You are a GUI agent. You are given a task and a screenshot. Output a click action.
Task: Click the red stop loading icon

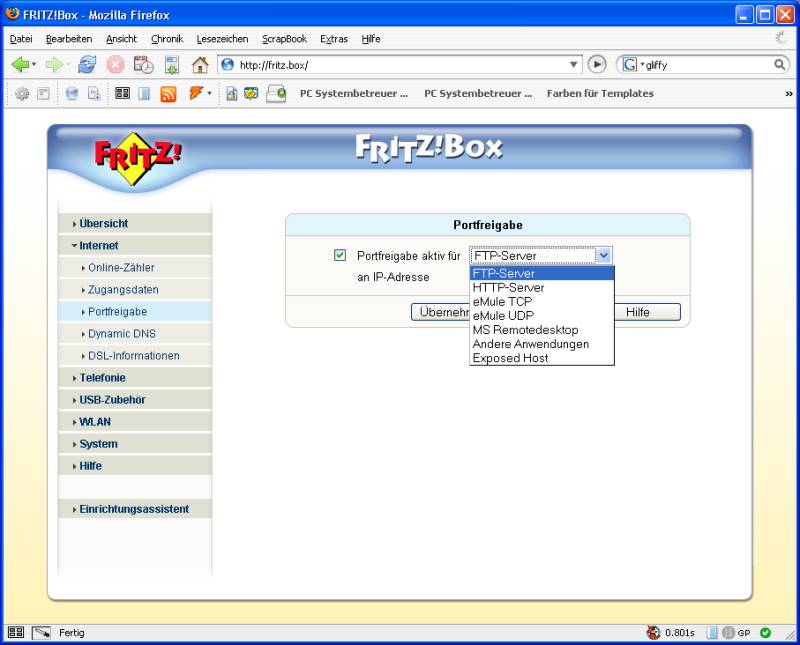115,65
